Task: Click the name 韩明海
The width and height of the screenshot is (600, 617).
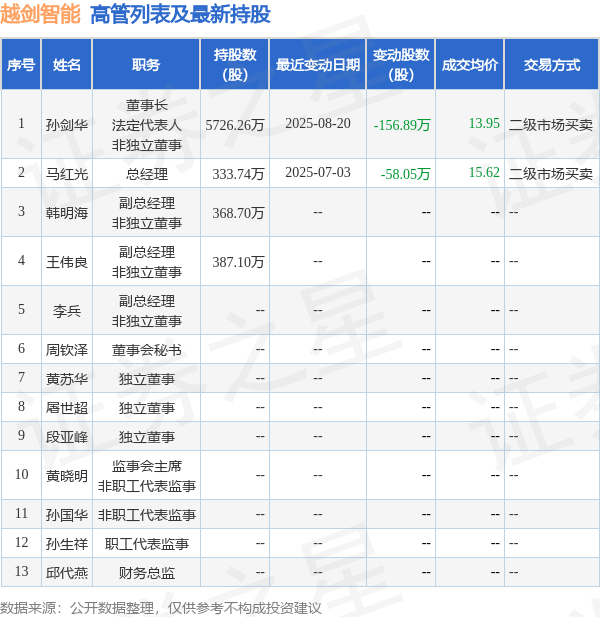Action: pyautogui.click(x=66, y=213)
